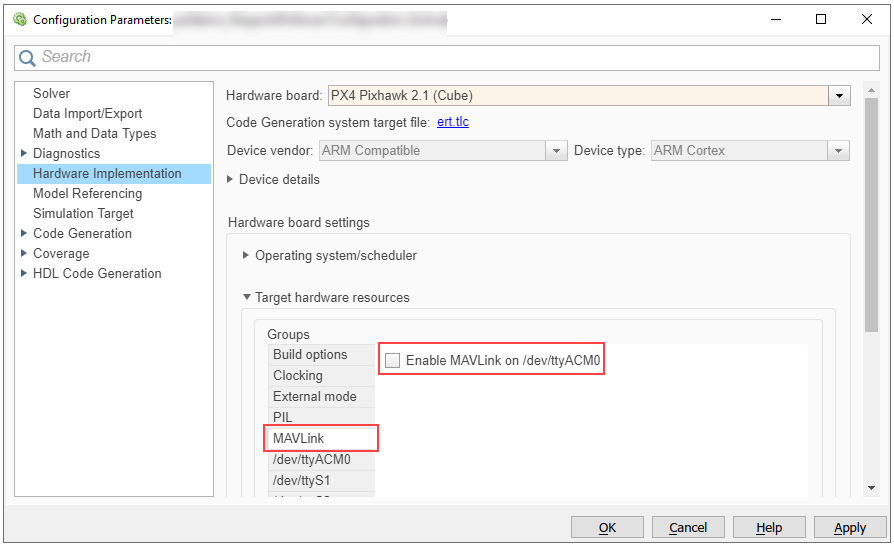Screen dimensions: 894x549
Task: Expand Coverage tree node
Action: tap(23, 253)
